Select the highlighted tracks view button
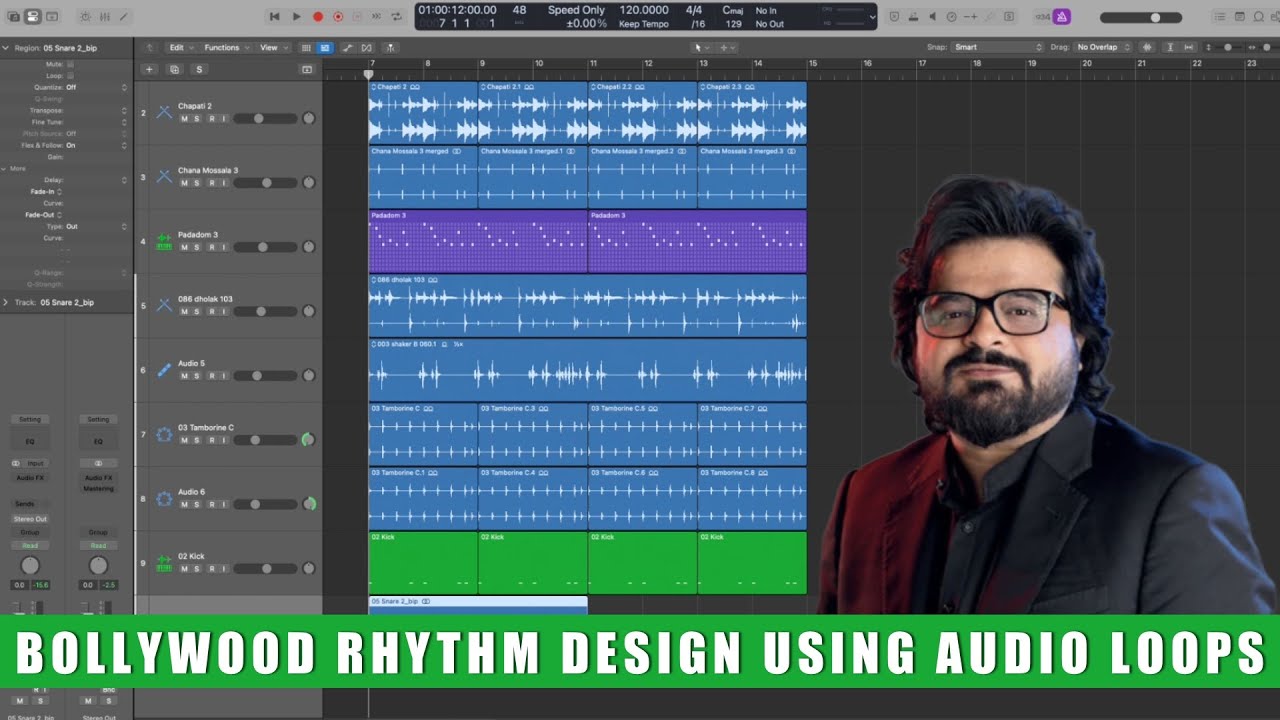The height and width of the screenshot is (720, 1280). [325, 47]
